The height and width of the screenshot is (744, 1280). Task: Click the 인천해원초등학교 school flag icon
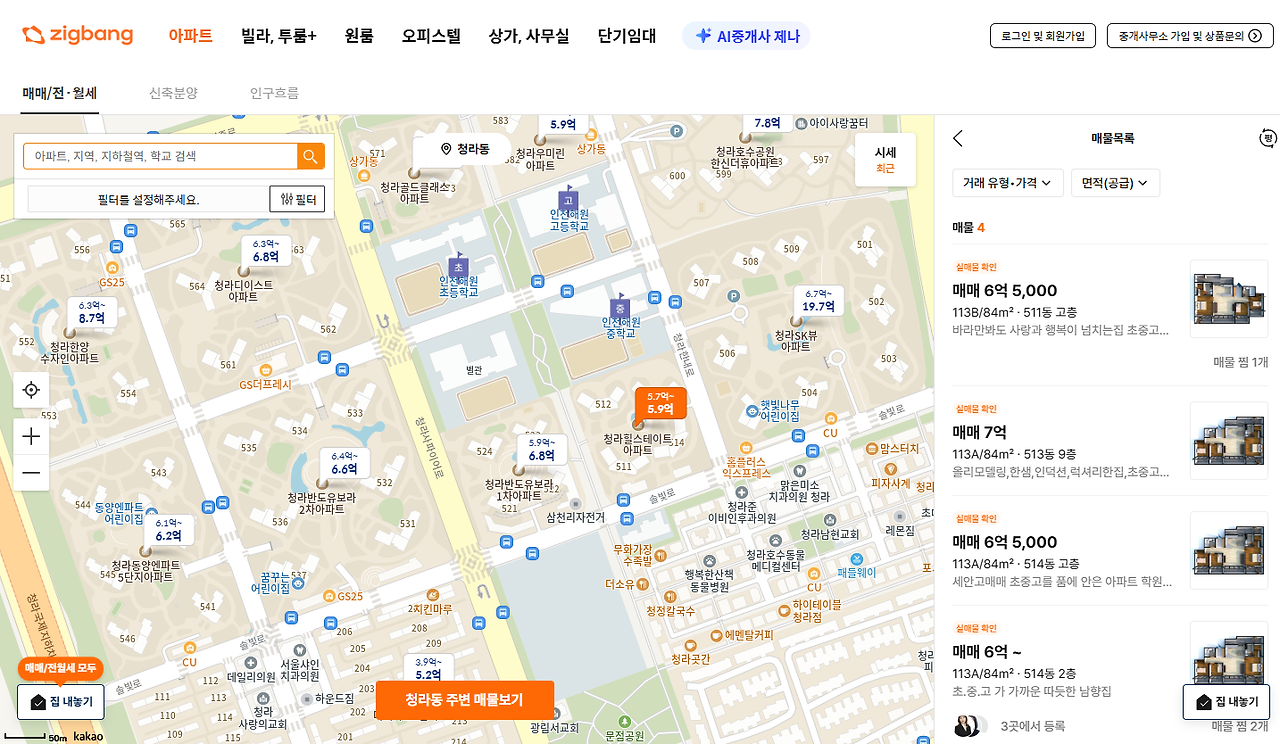click(458, 265)
